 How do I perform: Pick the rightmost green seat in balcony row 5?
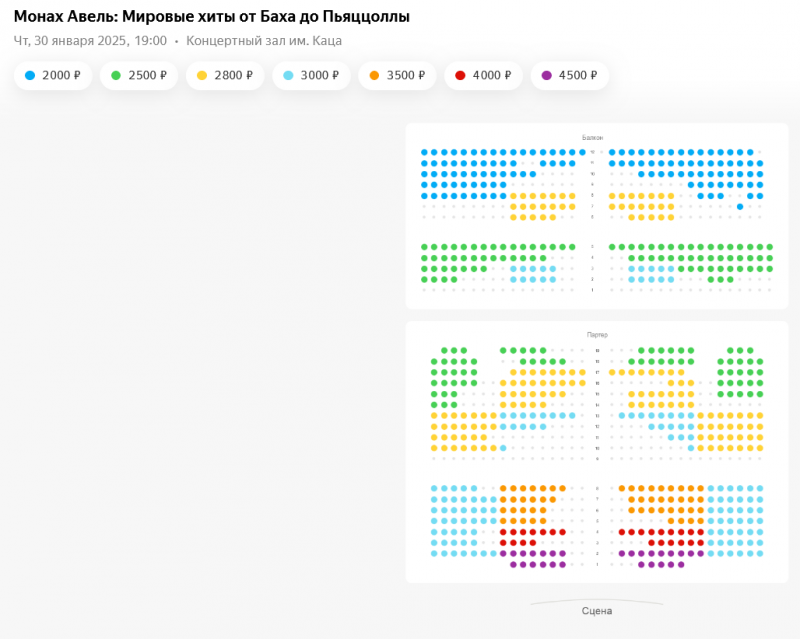point(770,246)
